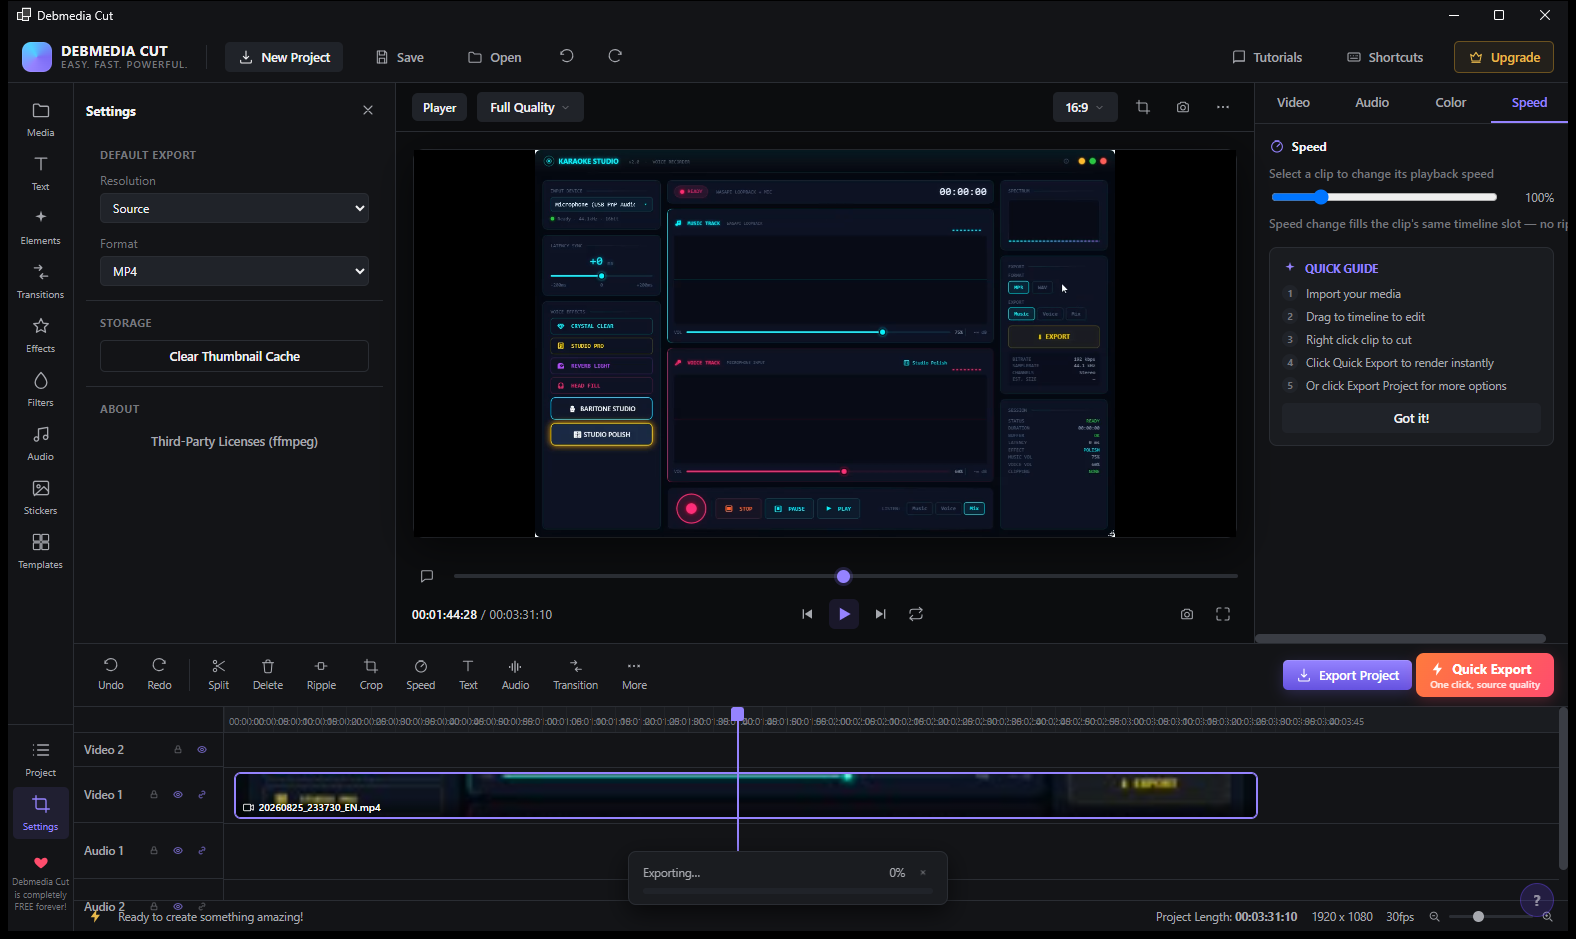Open the Resolution dropdown set to Source

pyautogui.click(x=234, y=208)
